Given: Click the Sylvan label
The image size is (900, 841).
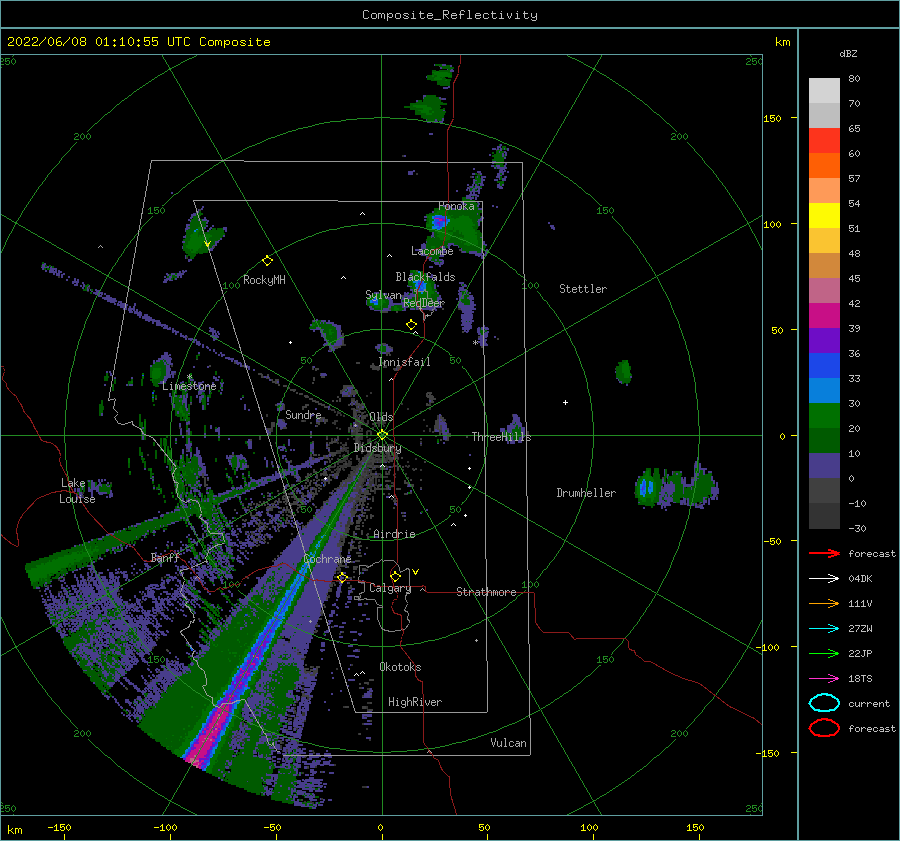Looking at the screenshot, I should tap(383, 296).
